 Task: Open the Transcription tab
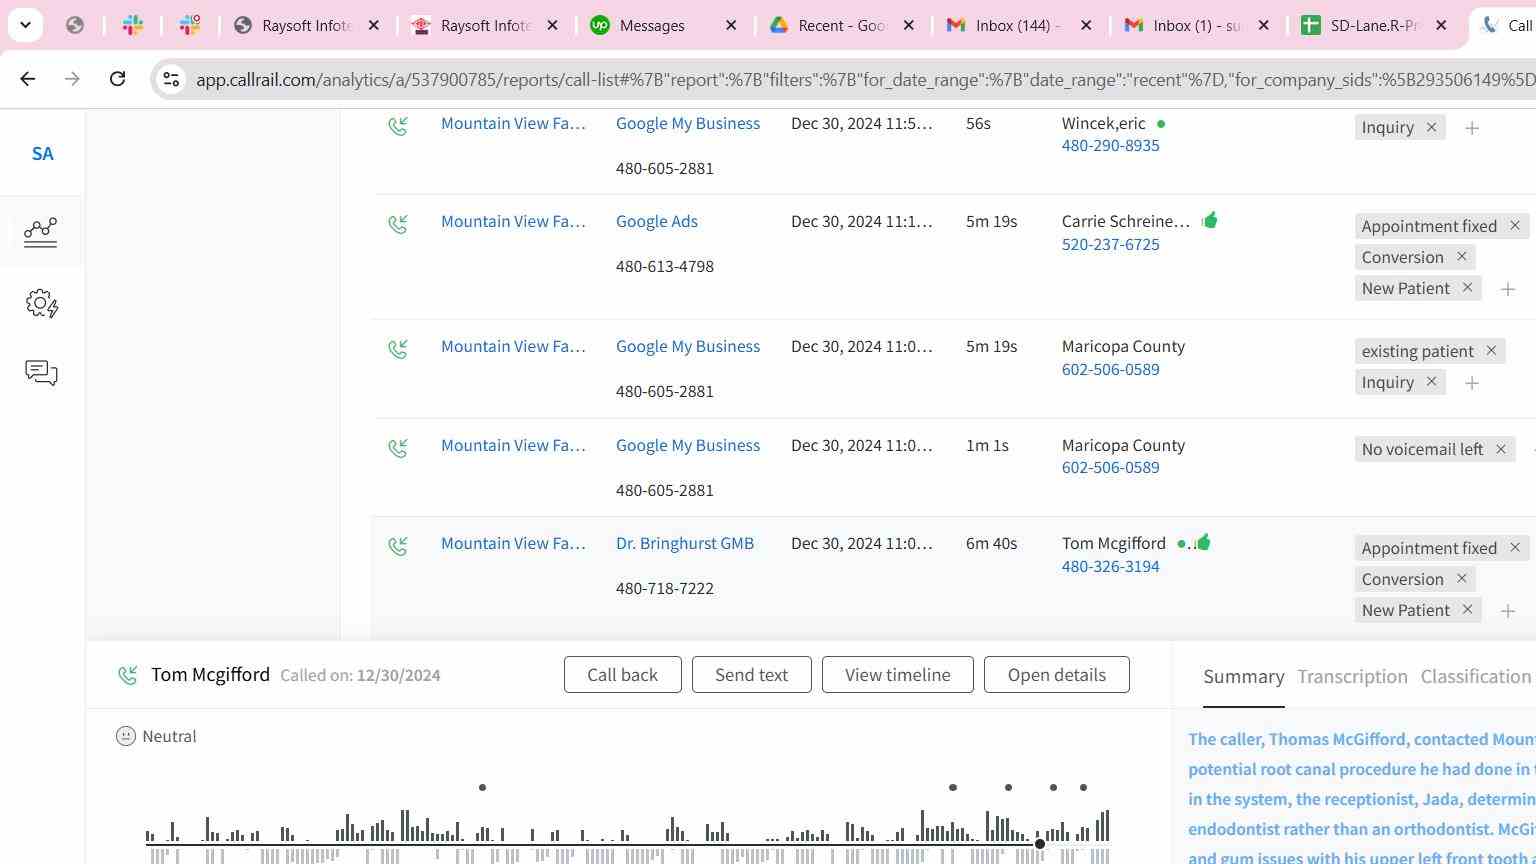tap(1352, 677)
